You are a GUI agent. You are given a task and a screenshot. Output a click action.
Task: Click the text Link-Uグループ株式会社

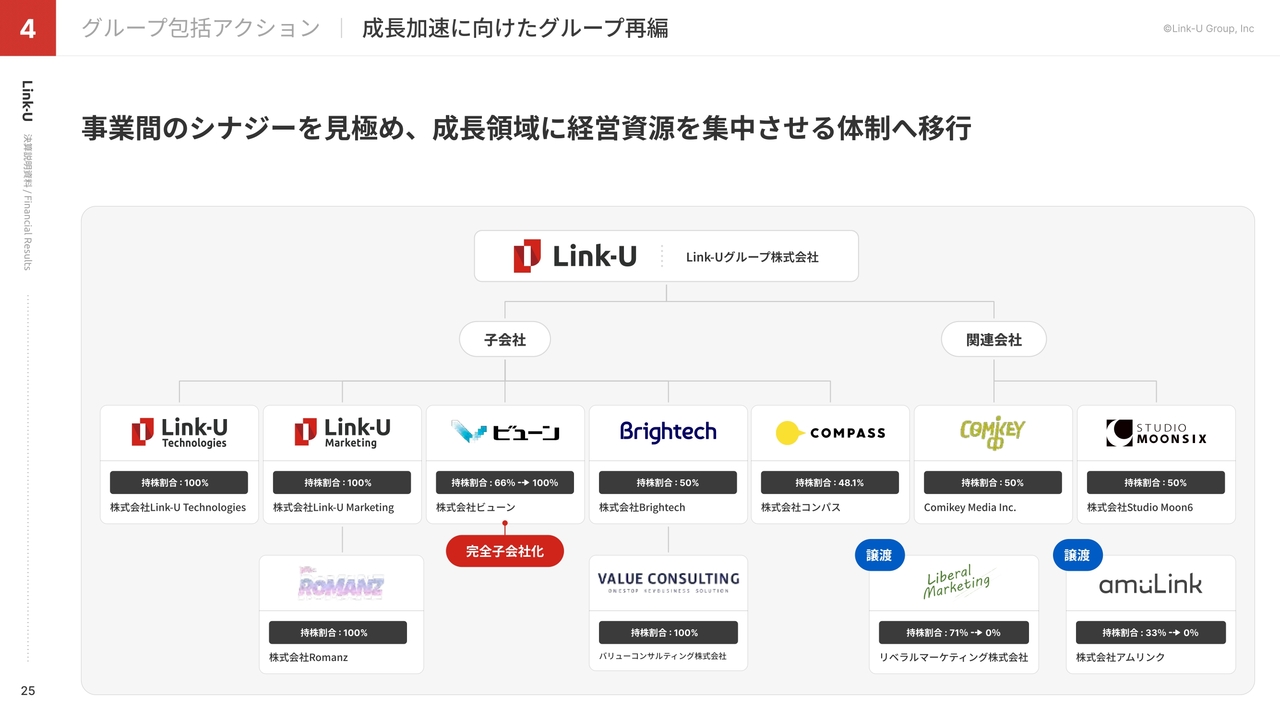click(x=752, y=257)
